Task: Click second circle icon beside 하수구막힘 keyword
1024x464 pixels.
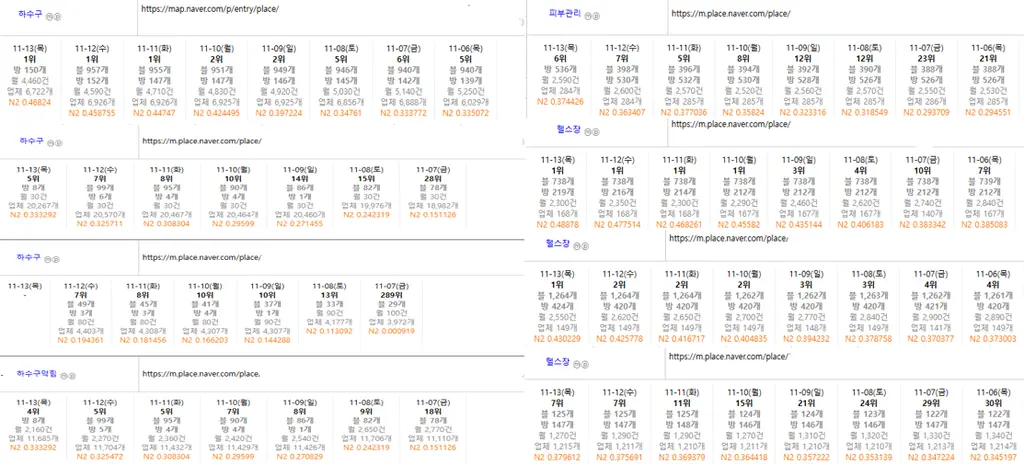Action: [x=73, y=375]
